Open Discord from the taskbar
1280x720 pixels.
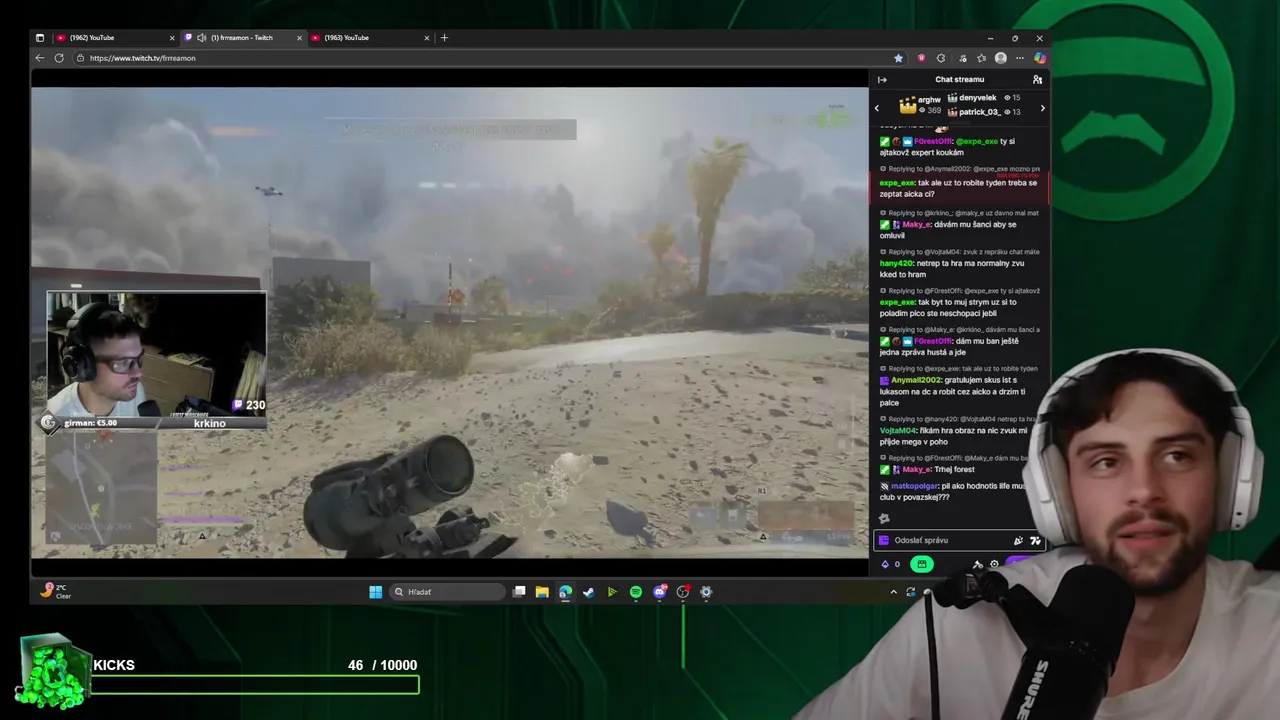tap(659, 592)
